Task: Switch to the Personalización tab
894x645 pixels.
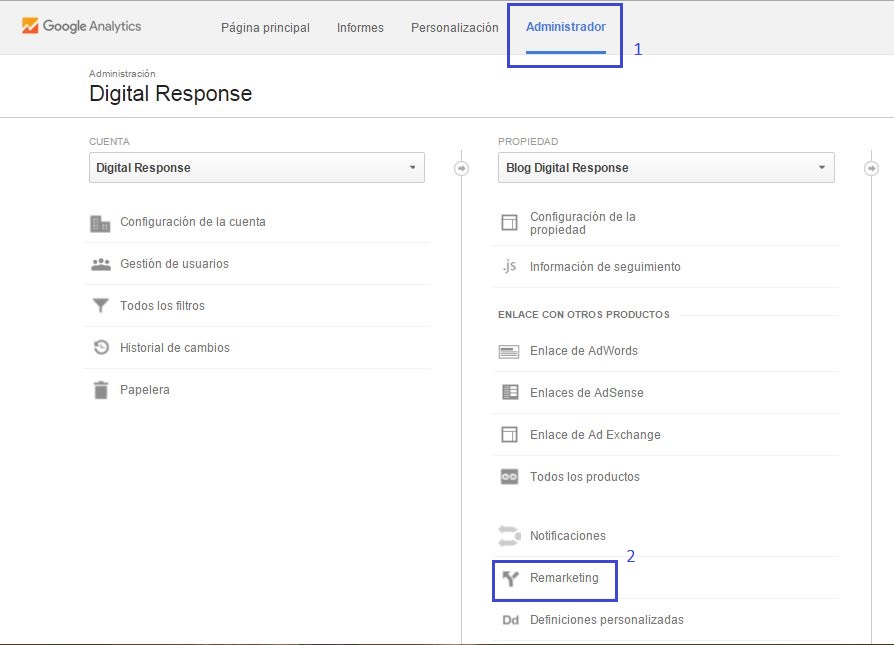Action: (x=454, y=27)
